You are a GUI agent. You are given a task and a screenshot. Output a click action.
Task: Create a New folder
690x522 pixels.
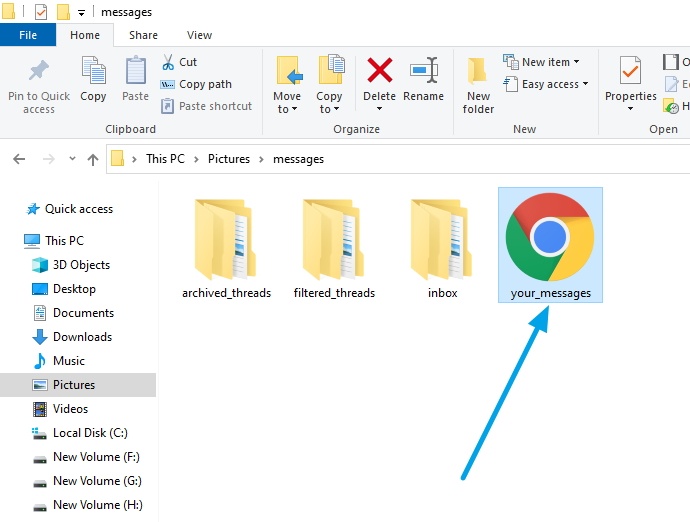click(x=478, y=85)
